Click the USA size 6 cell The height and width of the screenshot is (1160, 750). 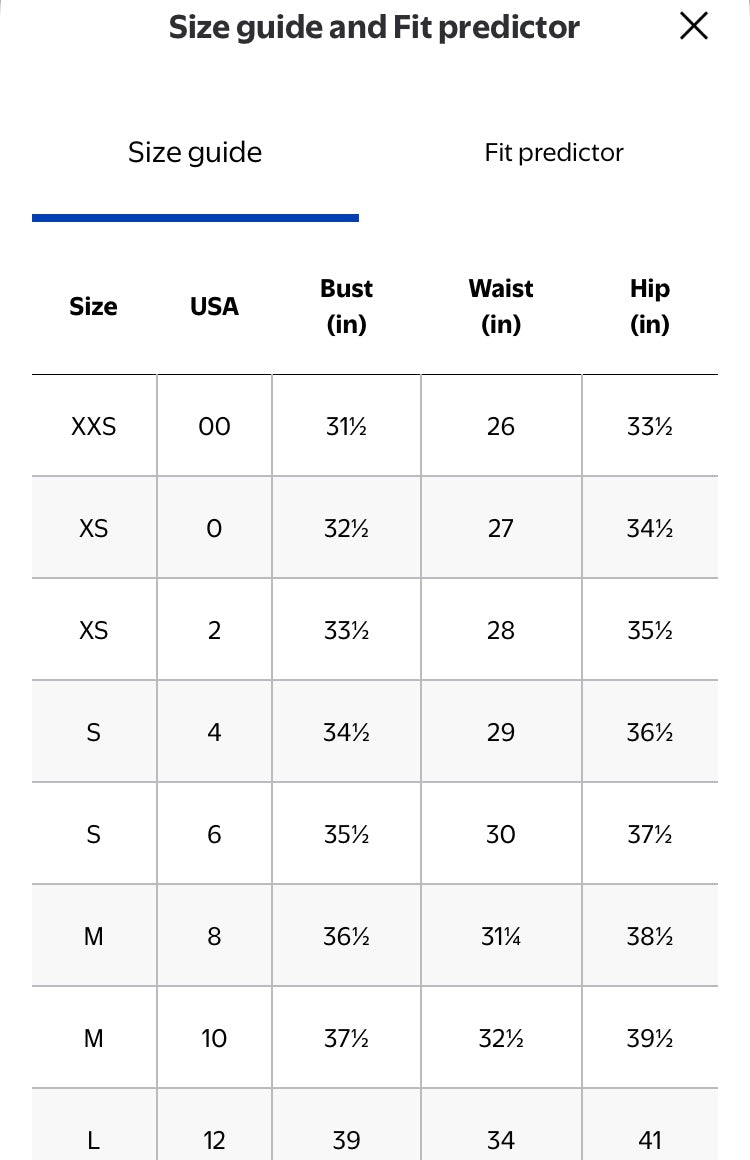click(x=214, y=835)
